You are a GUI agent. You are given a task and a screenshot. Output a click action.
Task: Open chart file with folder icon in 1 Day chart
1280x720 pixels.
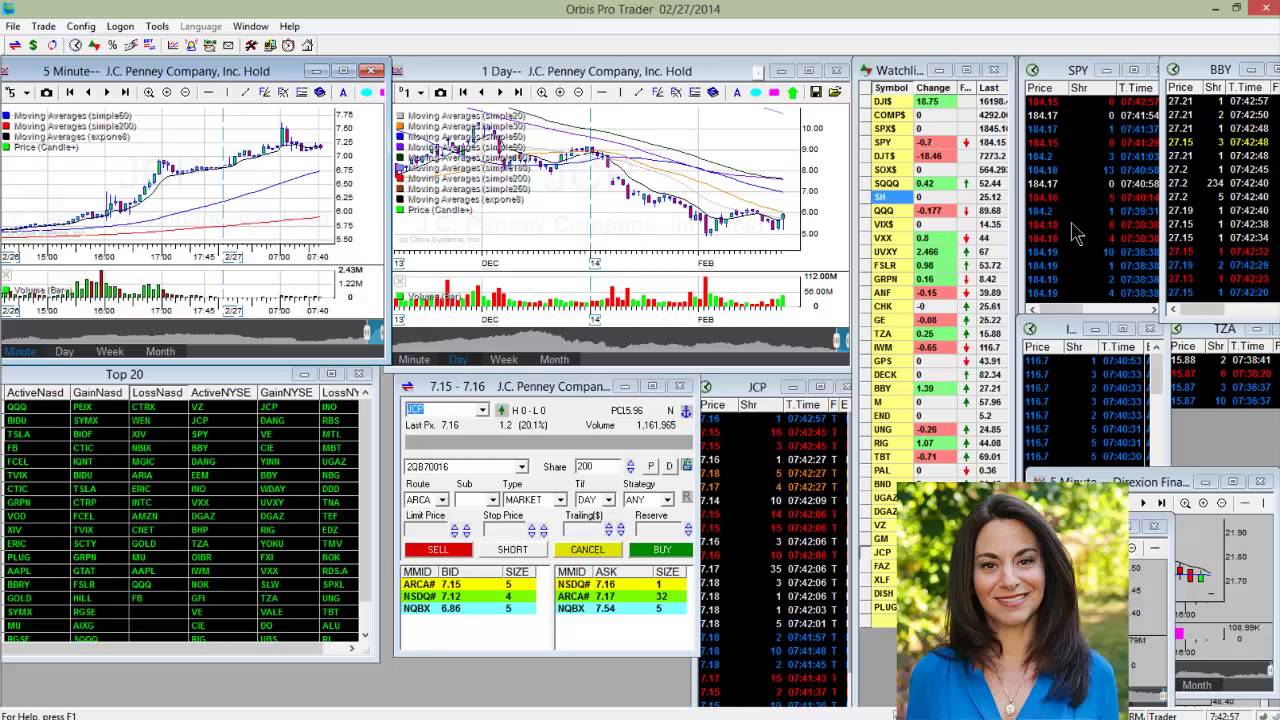(834, 92)
